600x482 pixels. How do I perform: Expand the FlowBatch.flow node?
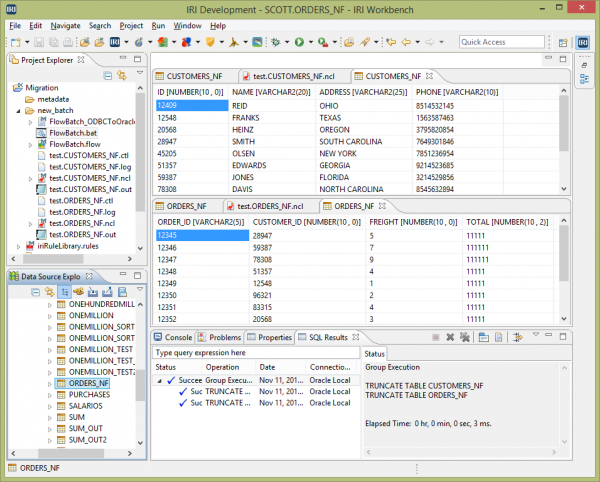(30, 145)
